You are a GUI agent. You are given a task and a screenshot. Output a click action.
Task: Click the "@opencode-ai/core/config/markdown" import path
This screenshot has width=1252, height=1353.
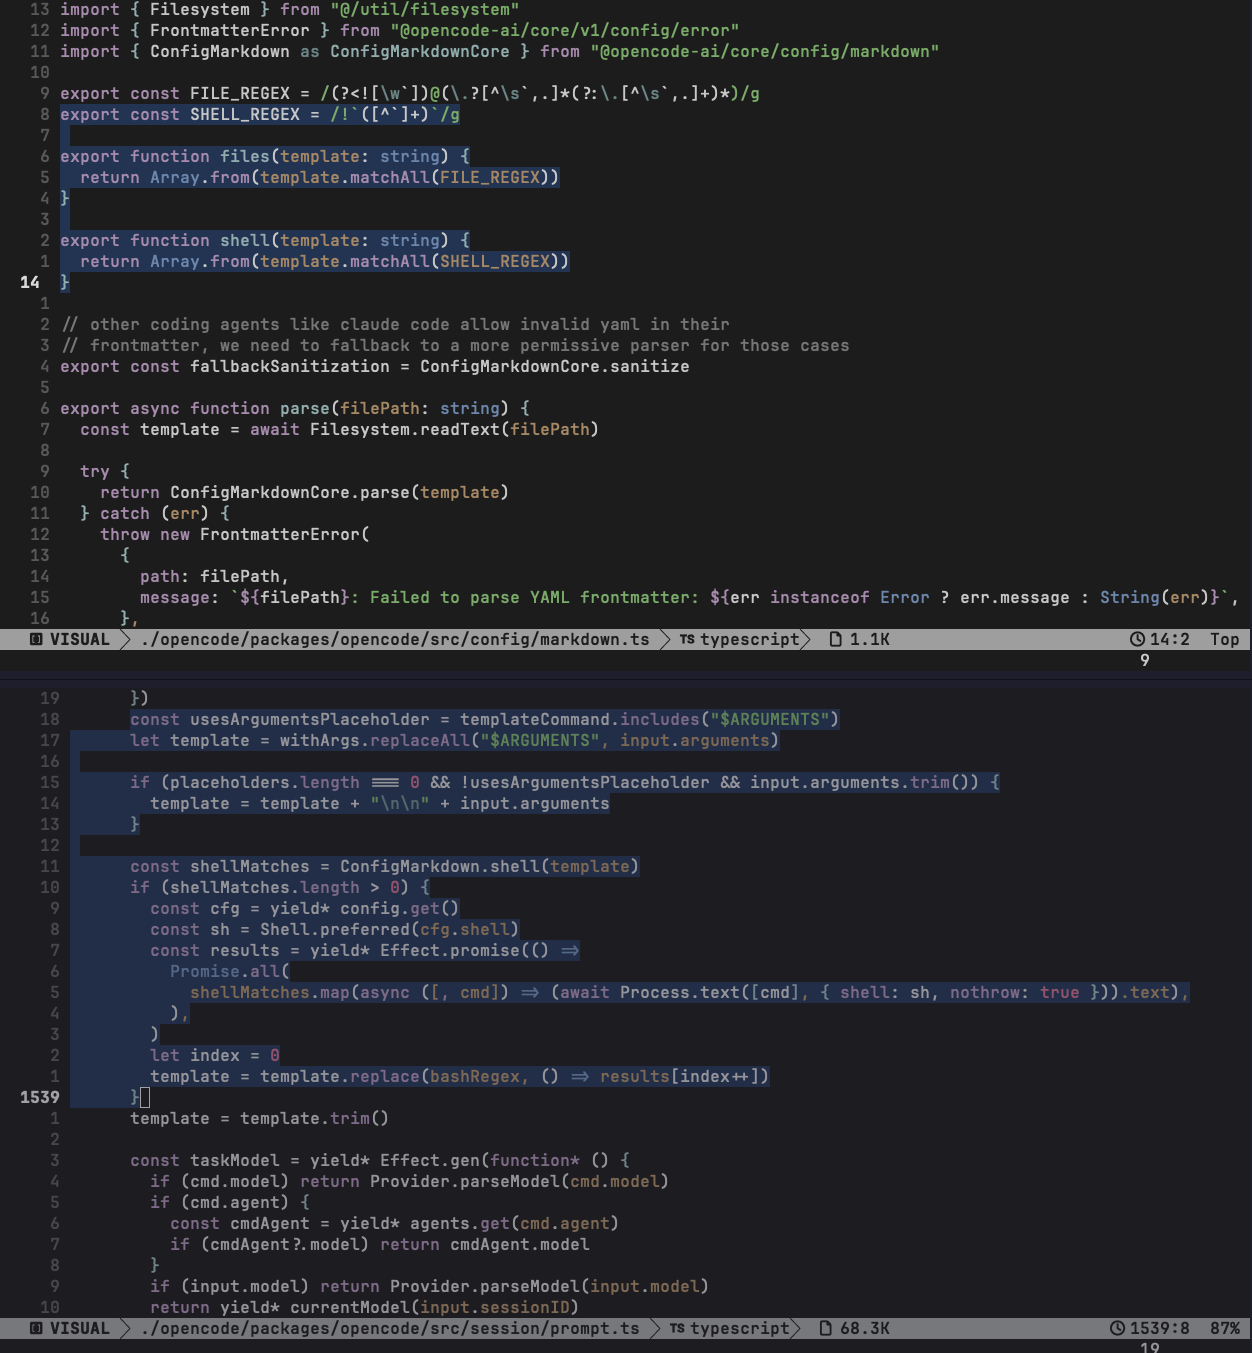point(765,51)
